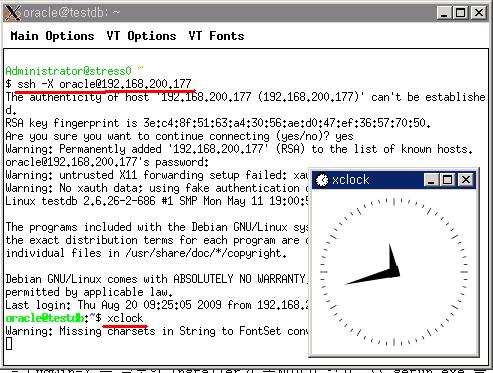Viewport: 493px width, 373px height.
Task: Click the oracle@testdb title bar
Action: pos(229,13)
